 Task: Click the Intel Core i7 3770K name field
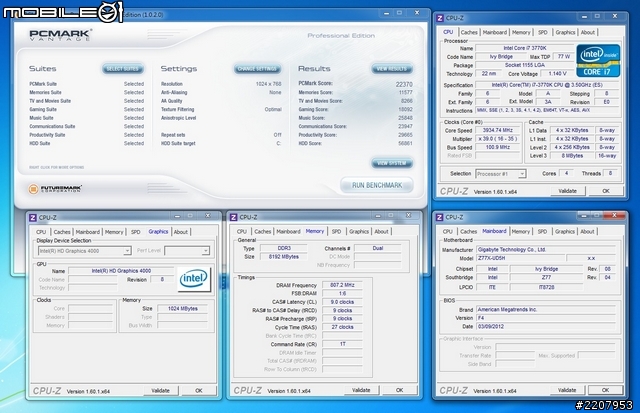524,48
